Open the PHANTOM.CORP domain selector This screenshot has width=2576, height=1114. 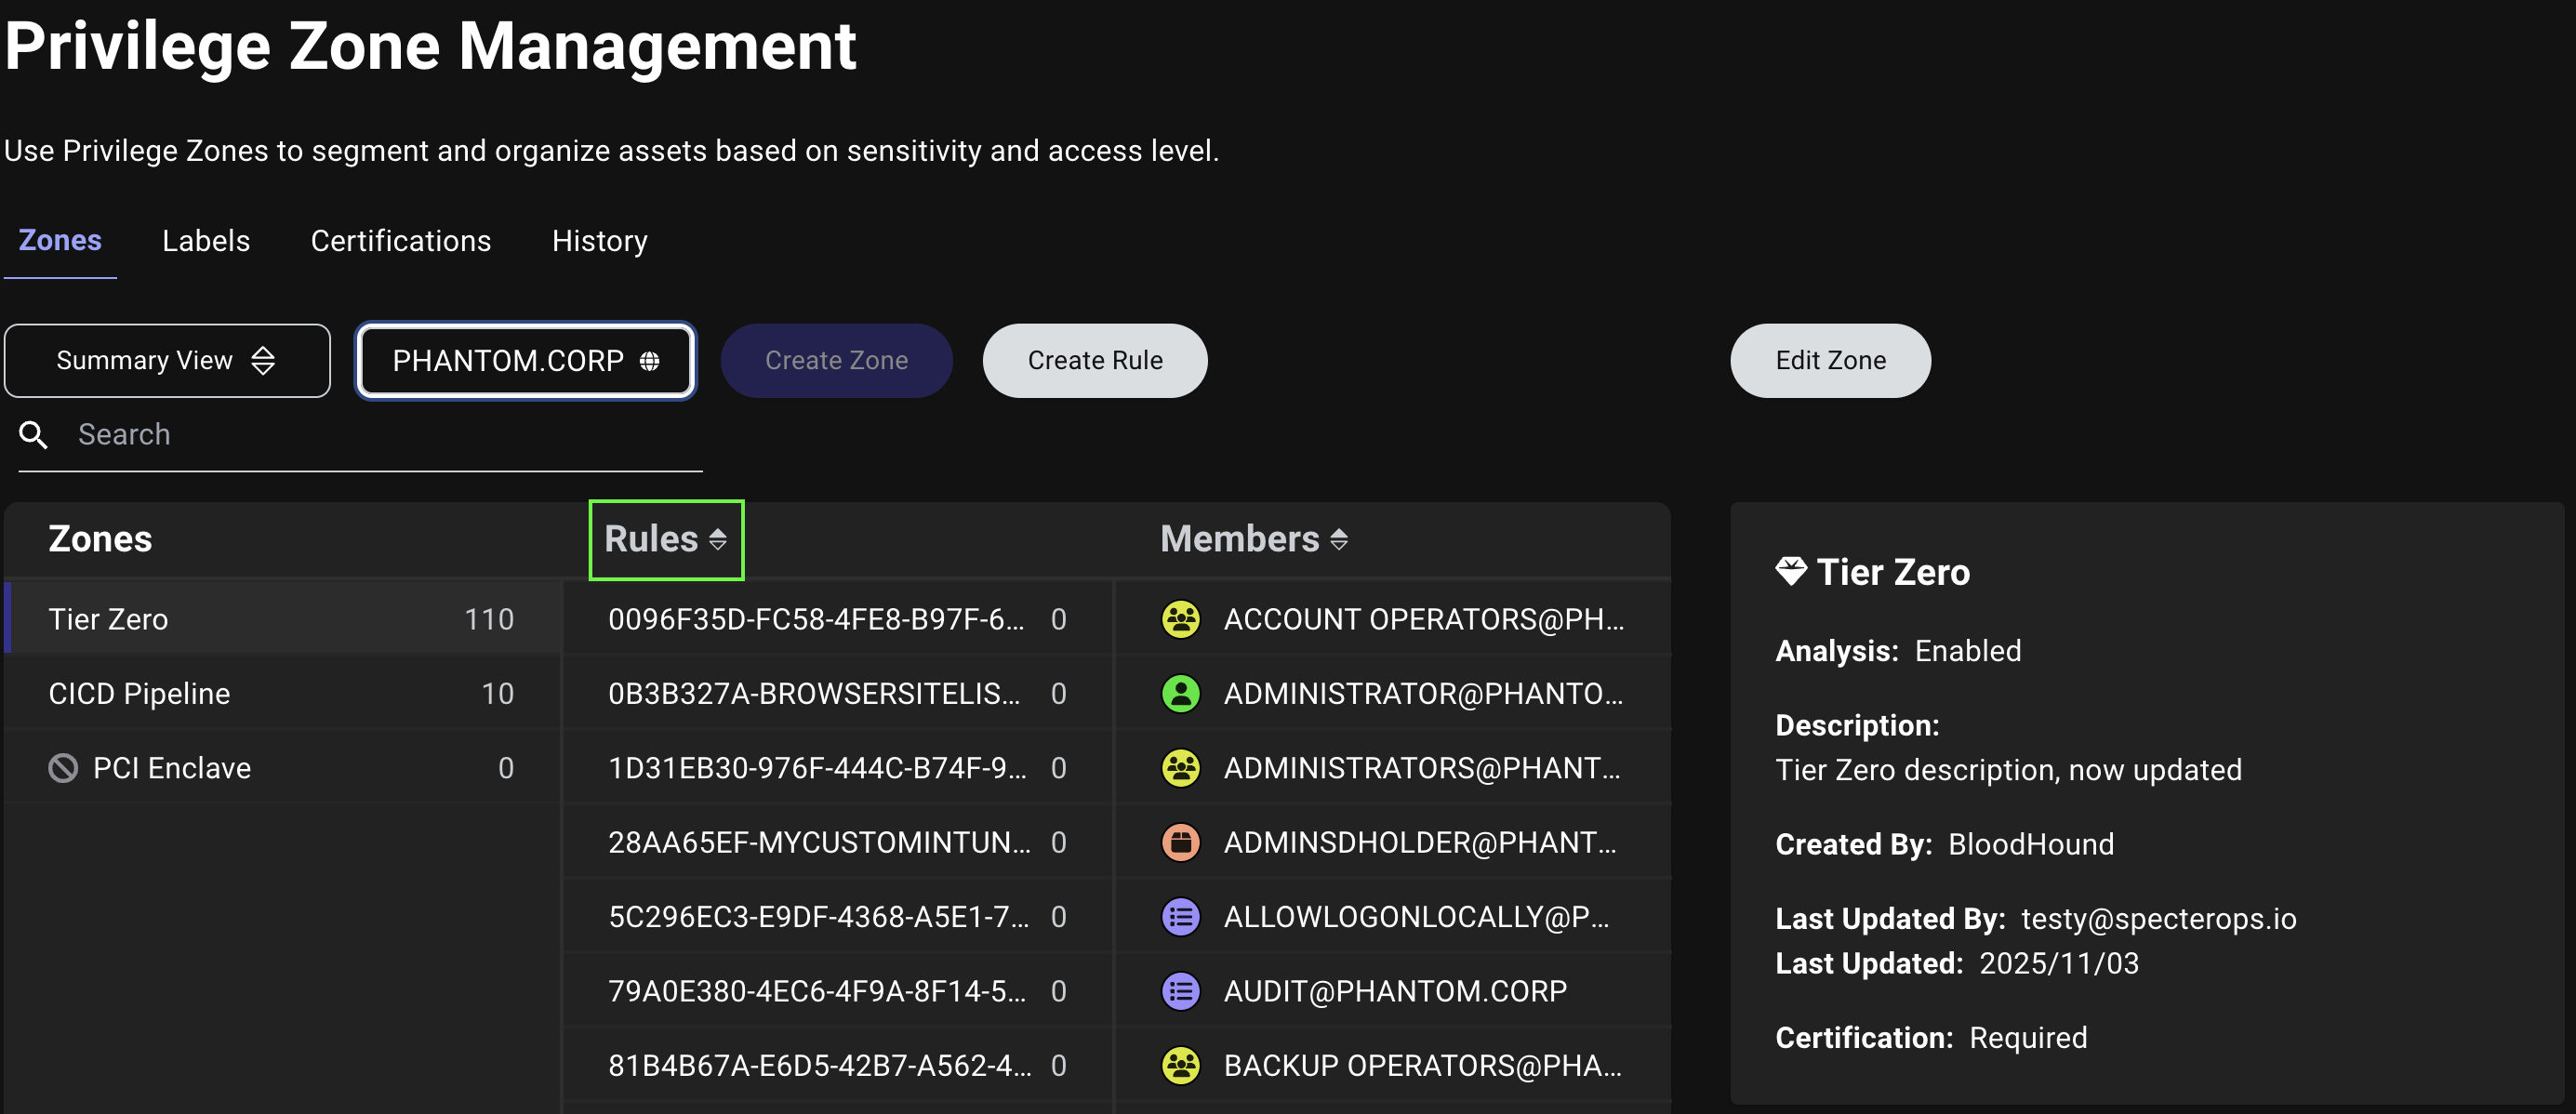point(525,361)
